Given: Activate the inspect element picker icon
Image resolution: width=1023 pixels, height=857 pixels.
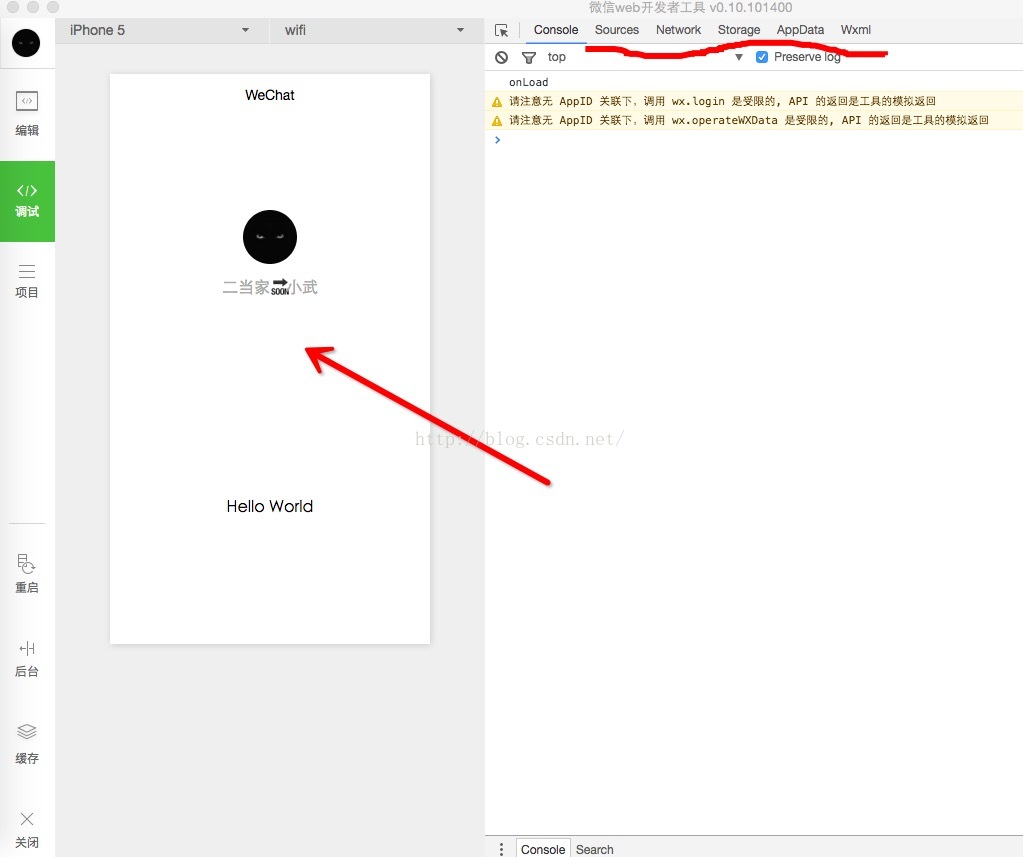Looking at the screenshot, I should pyautogui.click(x=502, y=30).
